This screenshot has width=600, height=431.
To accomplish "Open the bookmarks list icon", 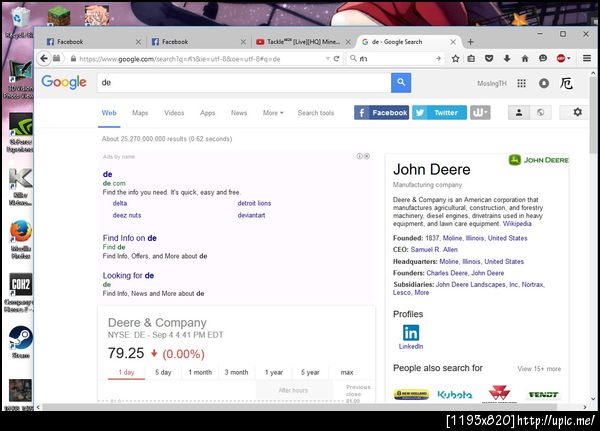I will pyautogui.click(x=471, y=59).
